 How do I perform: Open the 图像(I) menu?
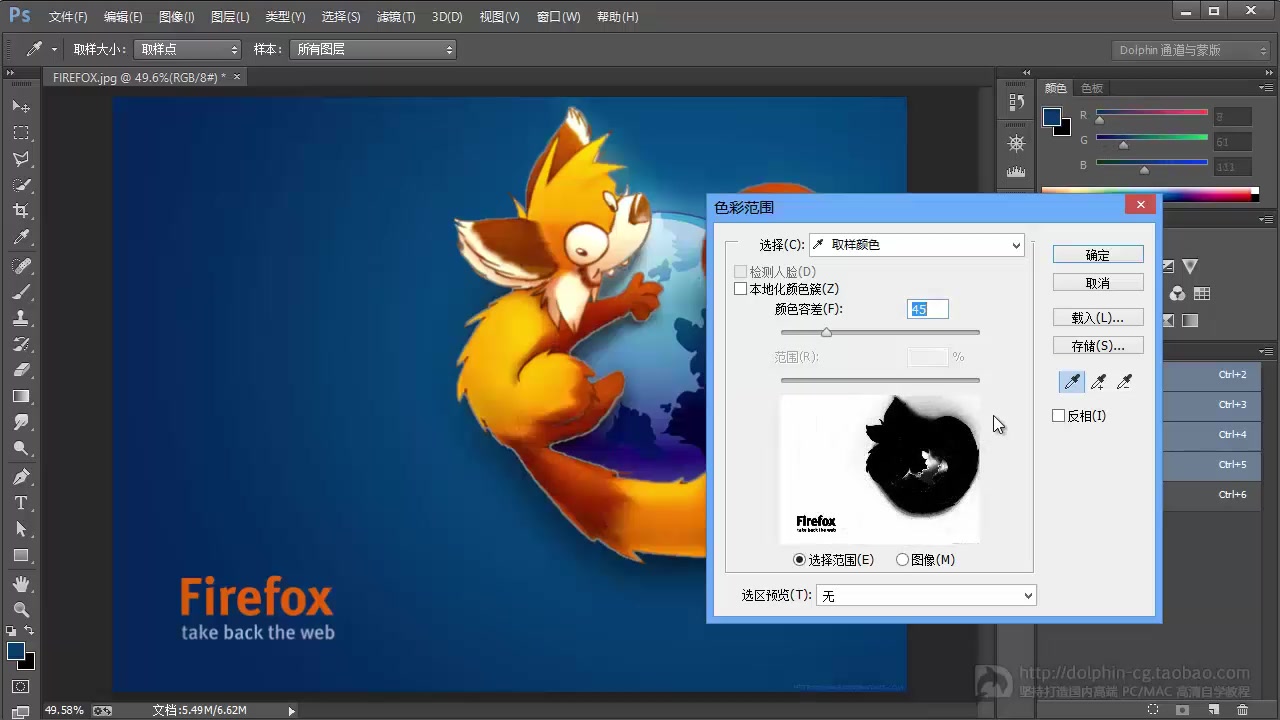[x=177, y=17]
